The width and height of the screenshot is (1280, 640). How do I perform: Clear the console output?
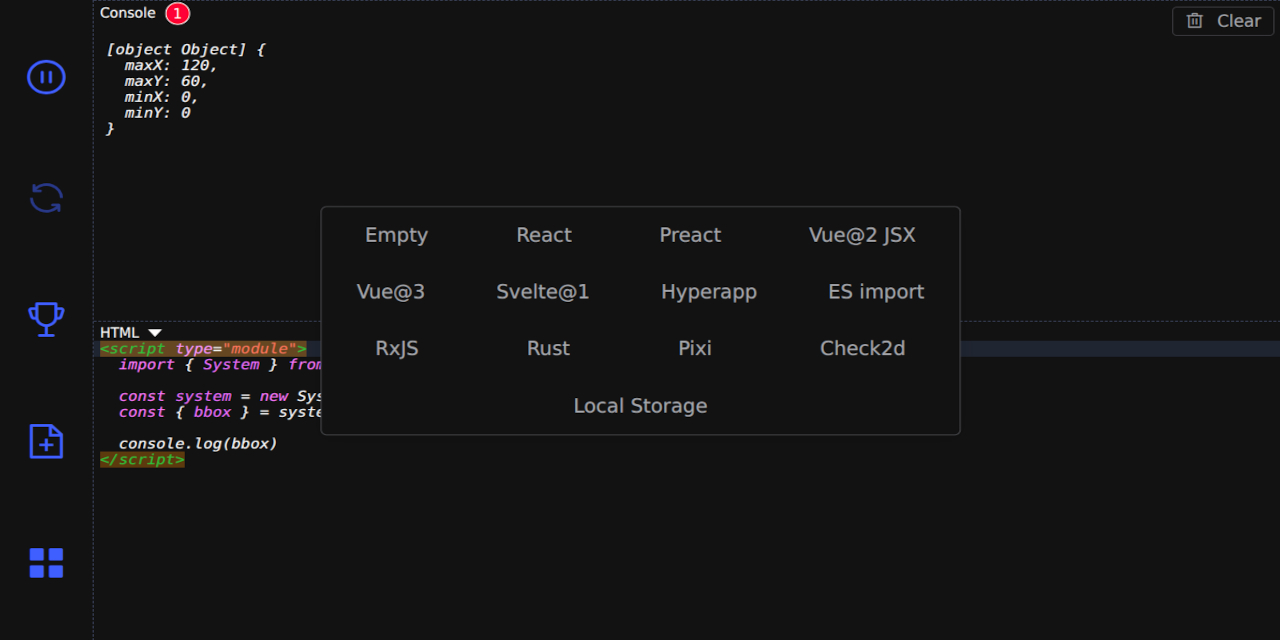1223,21
